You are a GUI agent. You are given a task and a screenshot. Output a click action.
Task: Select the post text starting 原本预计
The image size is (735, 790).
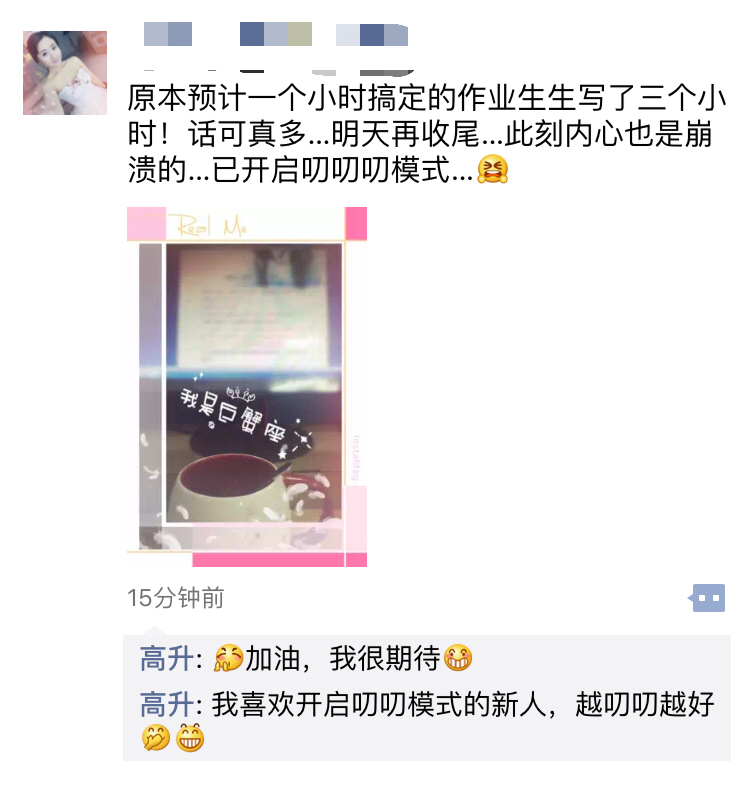(427, 134)
